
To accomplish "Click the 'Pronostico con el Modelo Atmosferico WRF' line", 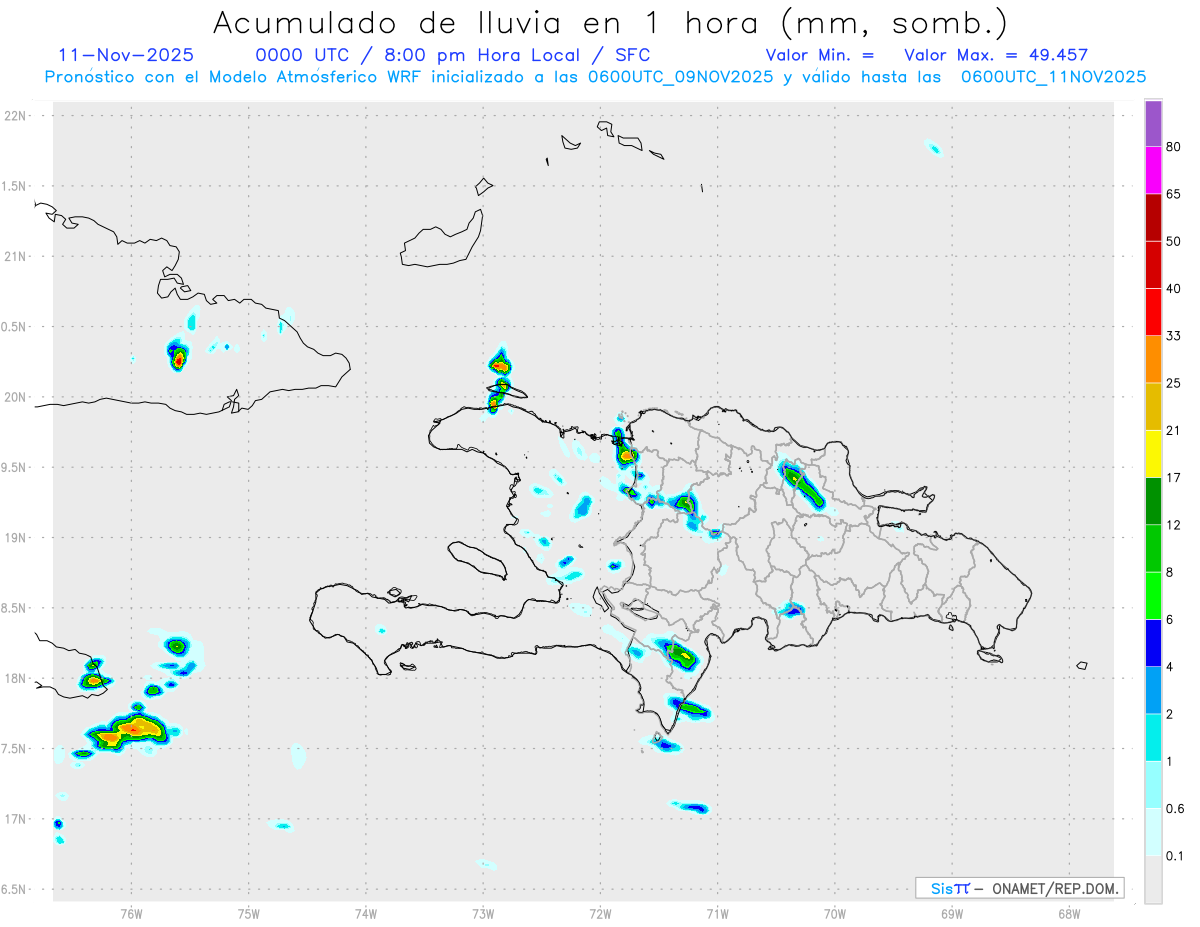I will (595, 76).
